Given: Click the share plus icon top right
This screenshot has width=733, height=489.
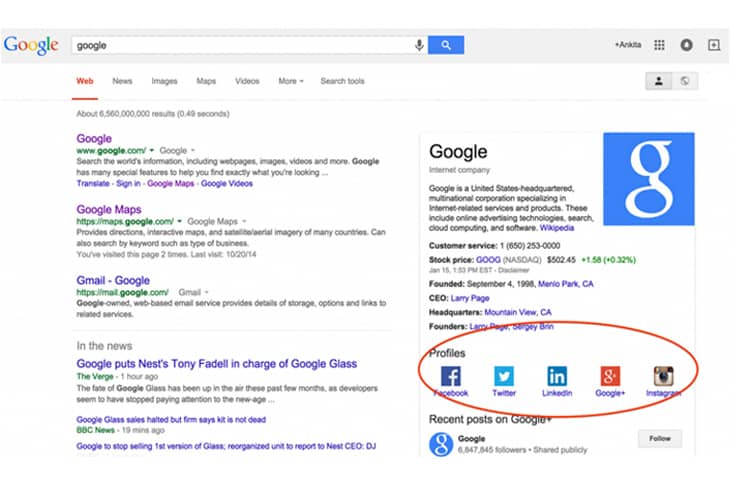Looking at the screenshot, I should click(714, 45).
